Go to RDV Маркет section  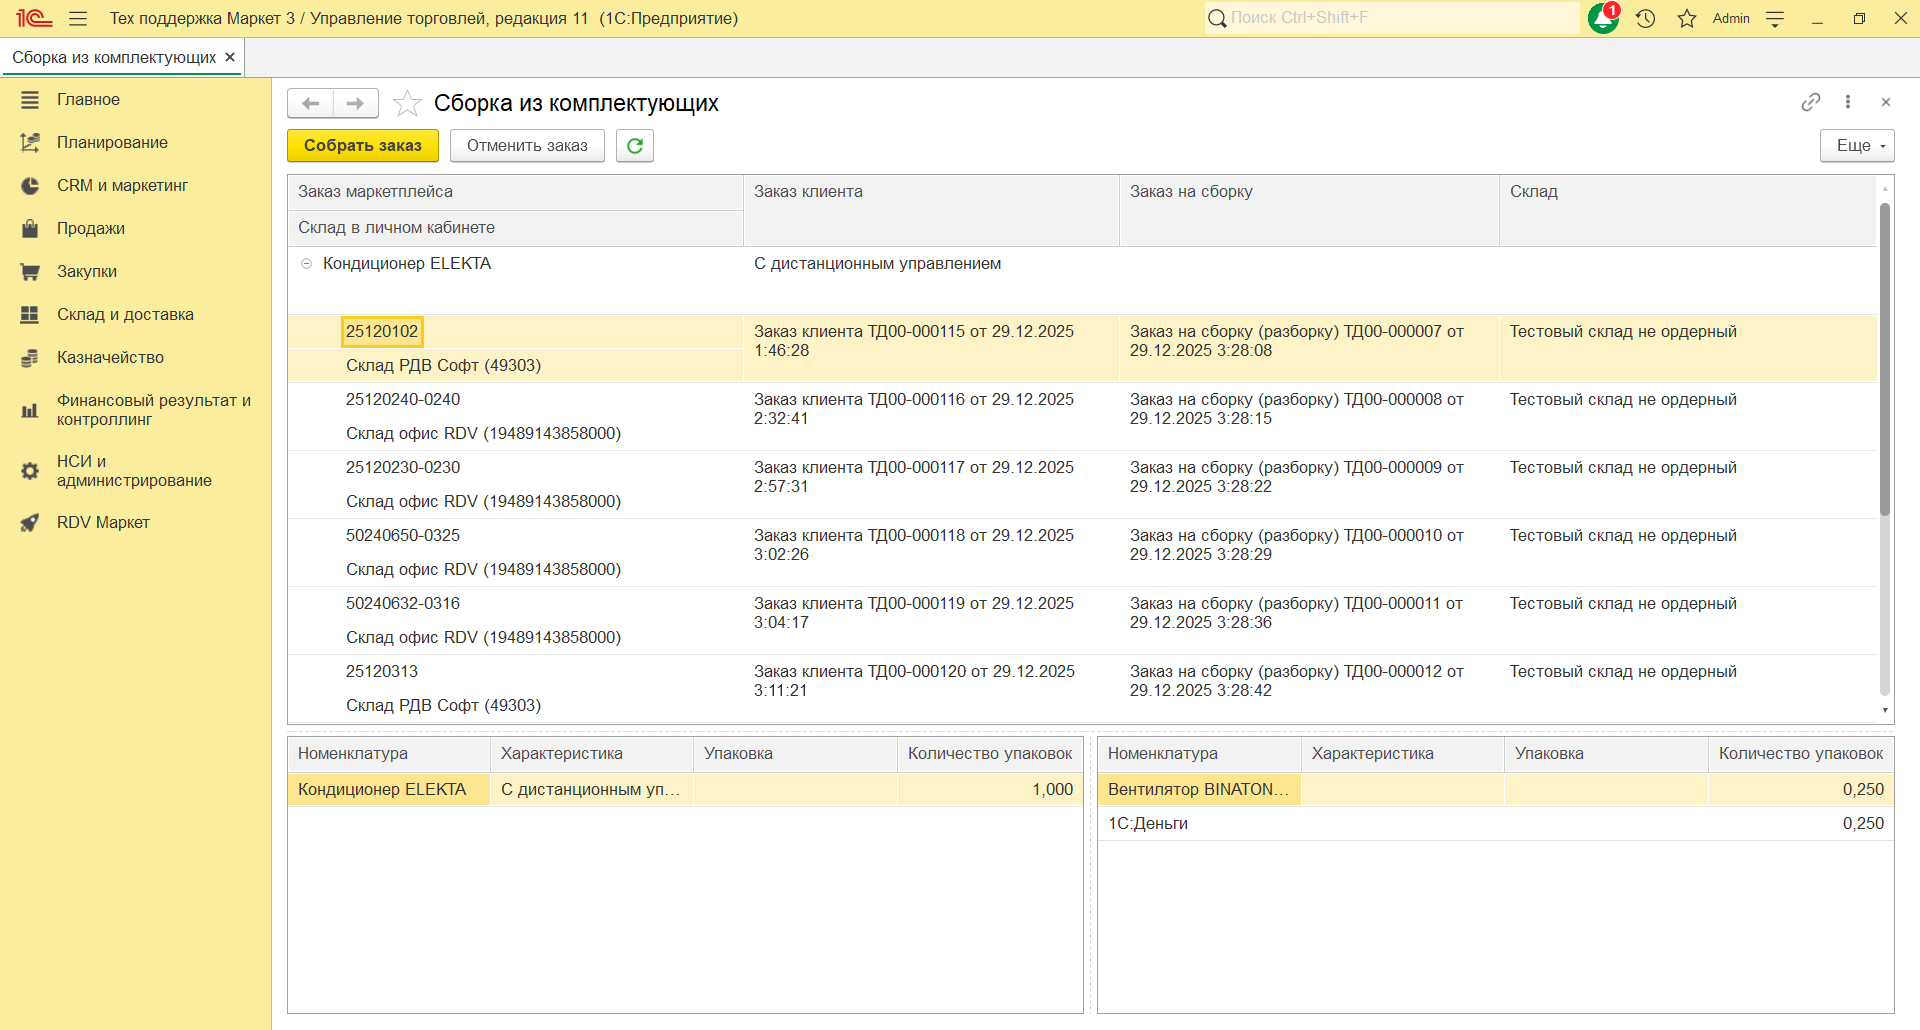[103, 522]
